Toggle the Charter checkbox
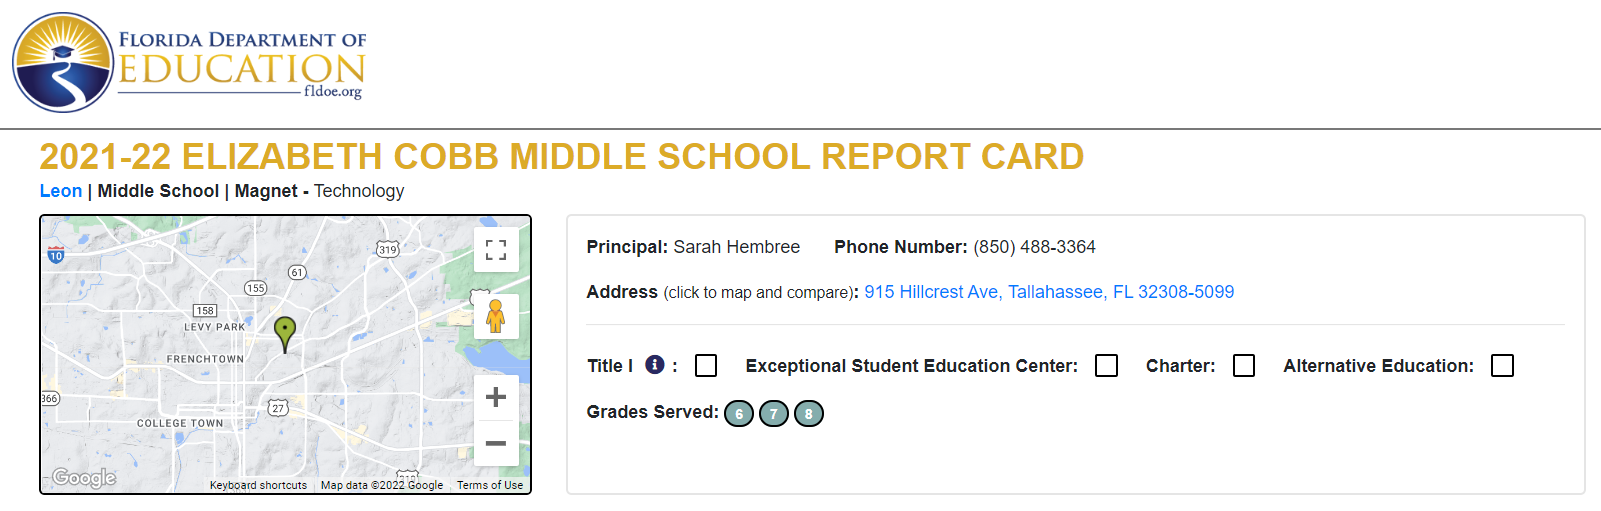This screenshot has width=1601, height=511. tap(1244, 366)
